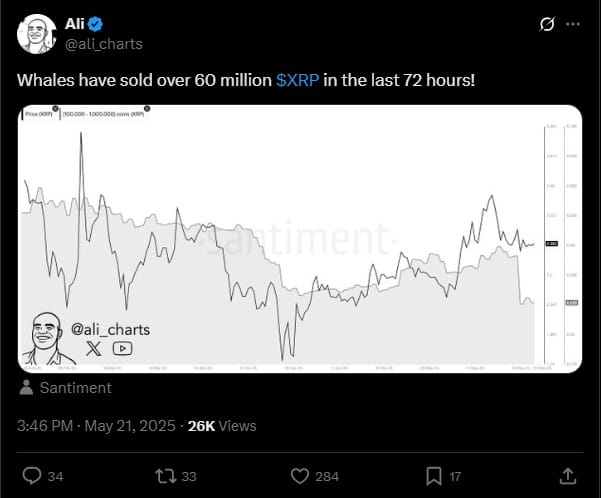
Task: Follow the $XRP cashtag link
Action: point(297,80)
